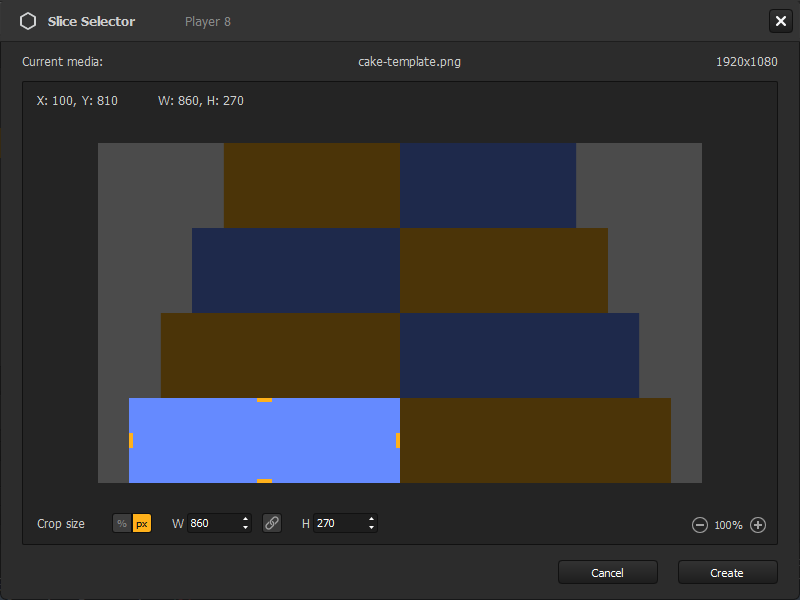Close the Slice Selector dialog
Image resolution: width=800 pixels, height=600 pixels.
[781, 21]
